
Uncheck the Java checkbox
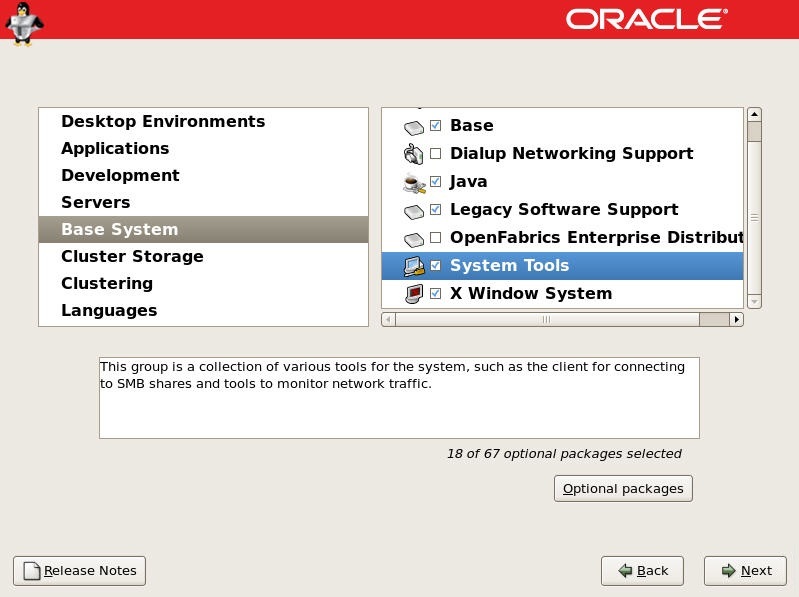(435, 181)
